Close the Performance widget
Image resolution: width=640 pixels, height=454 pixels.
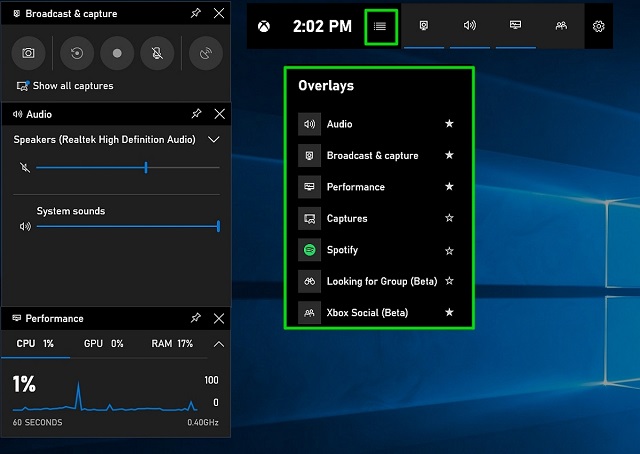click(x=219, y=318)
